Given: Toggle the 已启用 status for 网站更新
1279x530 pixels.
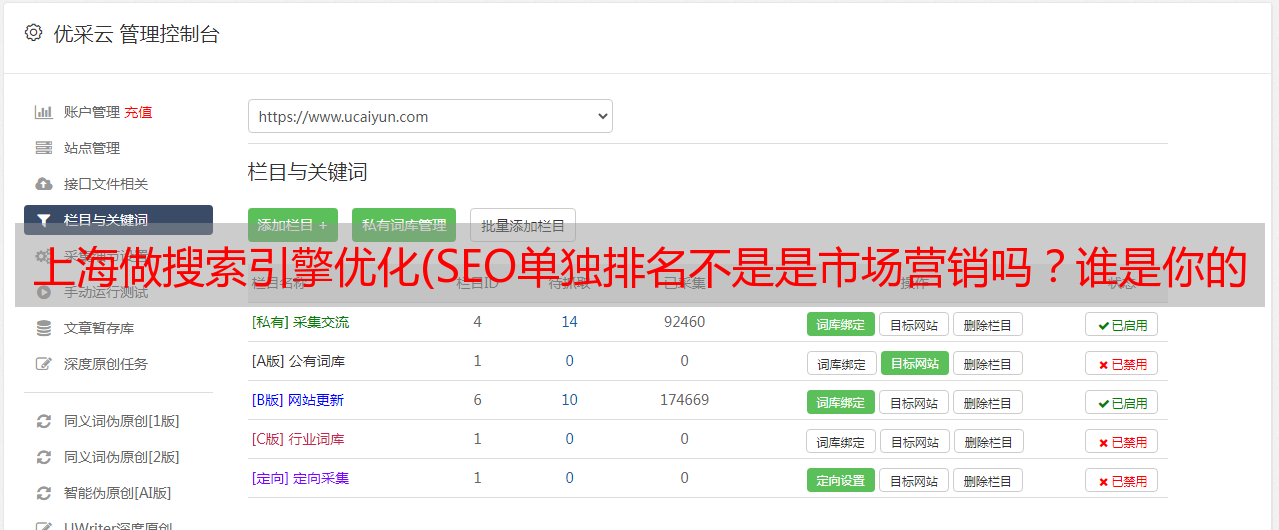Looking at the screenshot, I should 1121,402.
